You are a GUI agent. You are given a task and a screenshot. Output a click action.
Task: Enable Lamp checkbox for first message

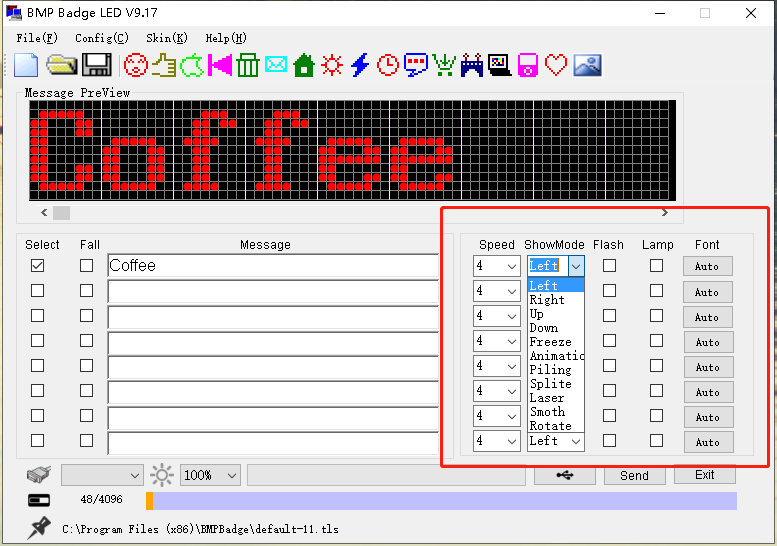click(656, 266)
